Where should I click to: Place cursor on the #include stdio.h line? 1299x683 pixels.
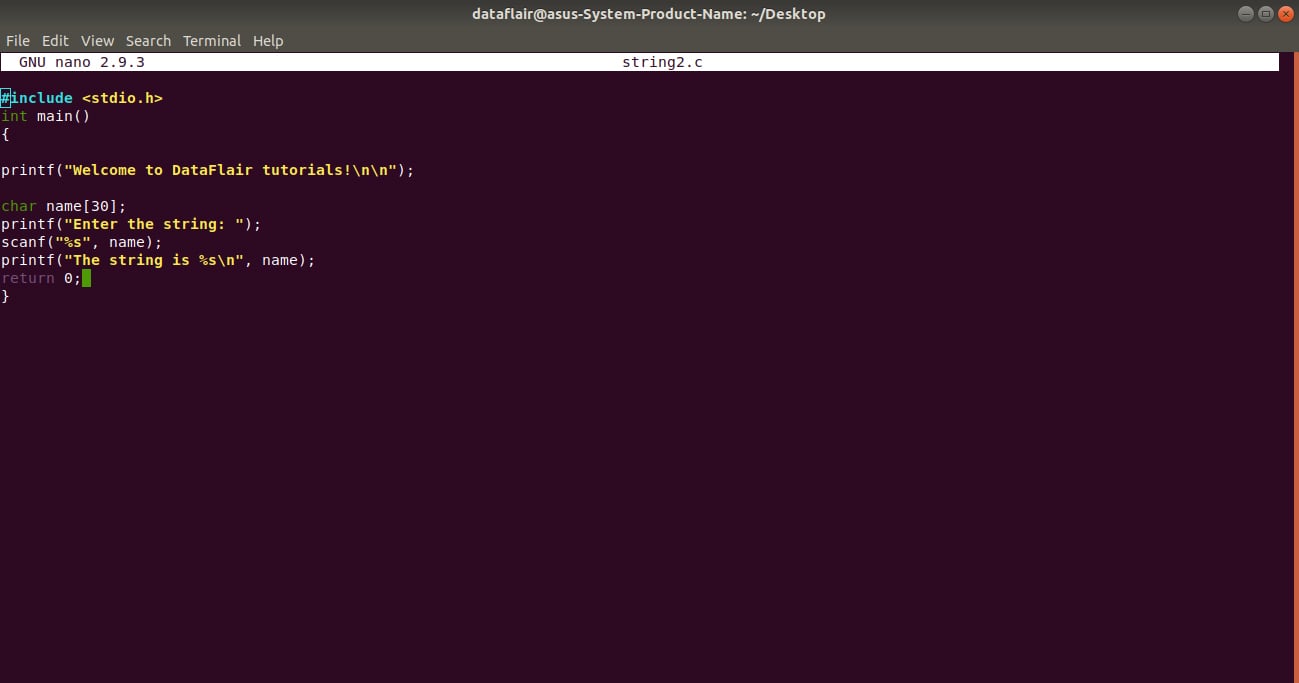coord(83,97)
